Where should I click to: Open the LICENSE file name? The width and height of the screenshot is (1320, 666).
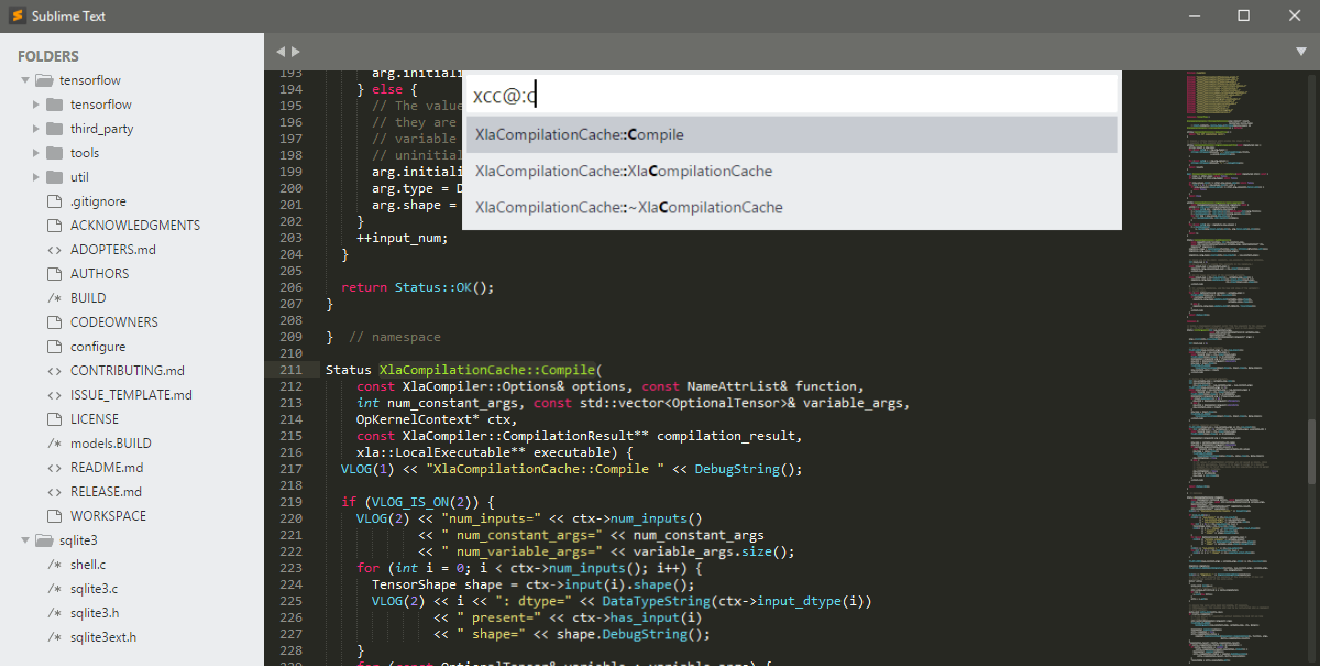(95, 419)
